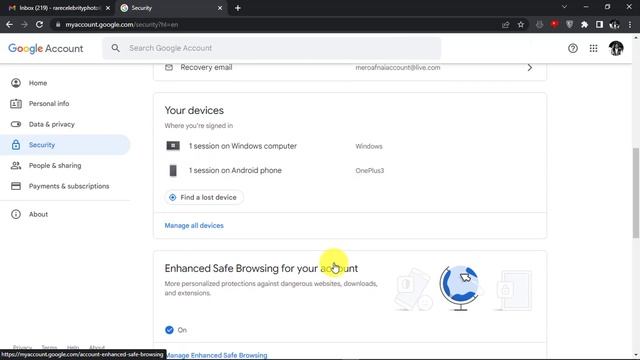Close the Security tab
Image resolution: width=640 pixels, height=360 pixels.
(220, 8)
